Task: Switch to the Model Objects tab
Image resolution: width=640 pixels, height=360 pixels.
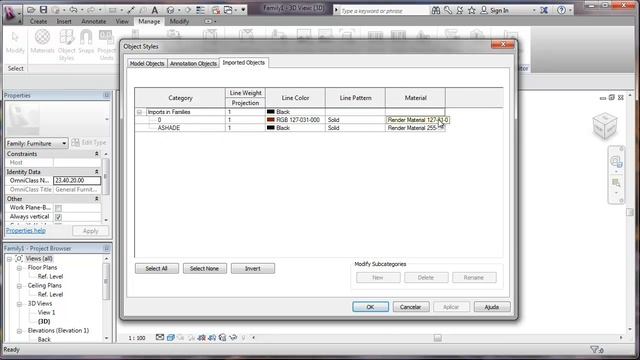Action: point(147,64)
